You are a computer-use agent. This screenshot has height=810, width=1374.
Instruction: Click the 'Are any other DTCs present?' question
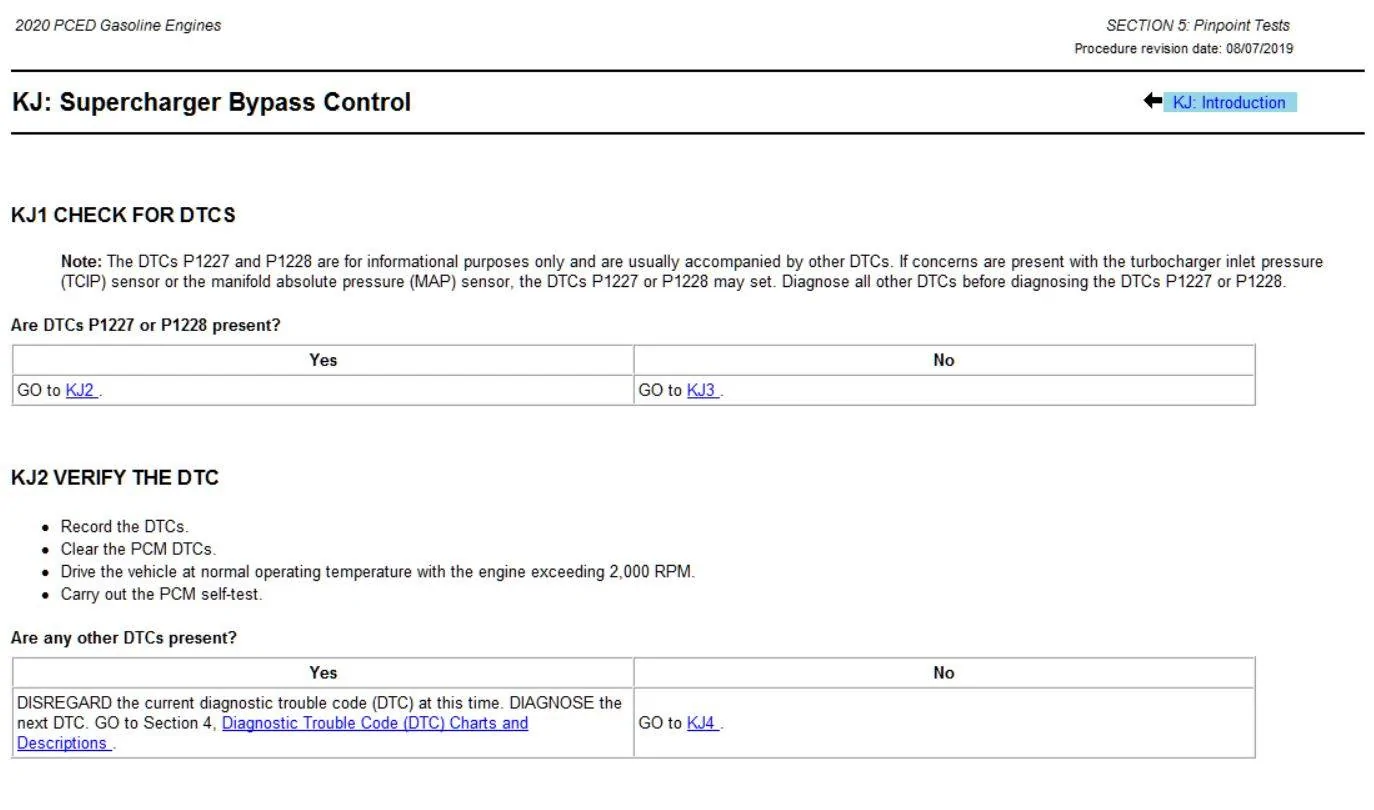pos(124,638)
